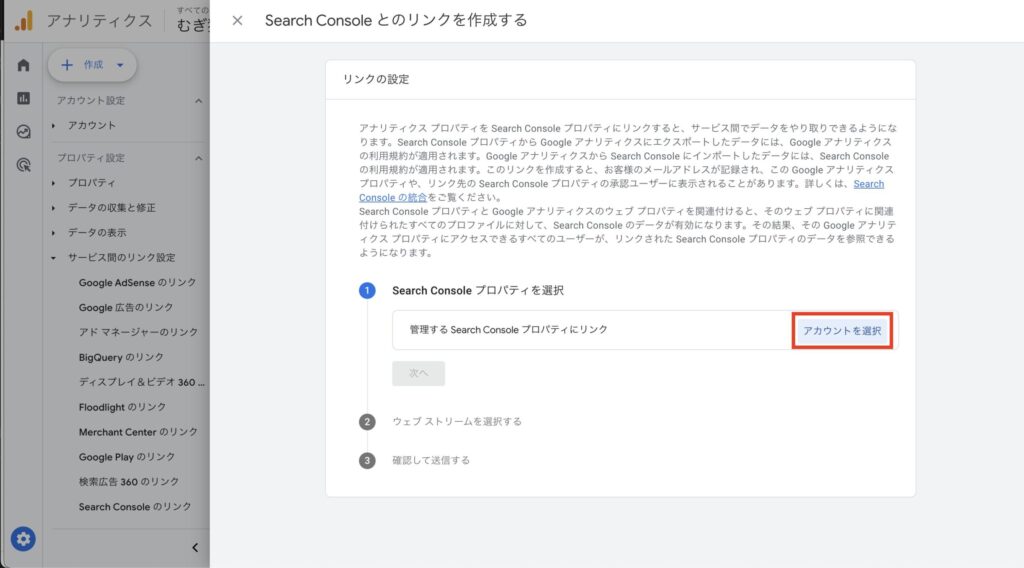Click the 管理する Search Console プロパティにリンク row
This screenshot has height=568, width=1024.
pos(645,330)
